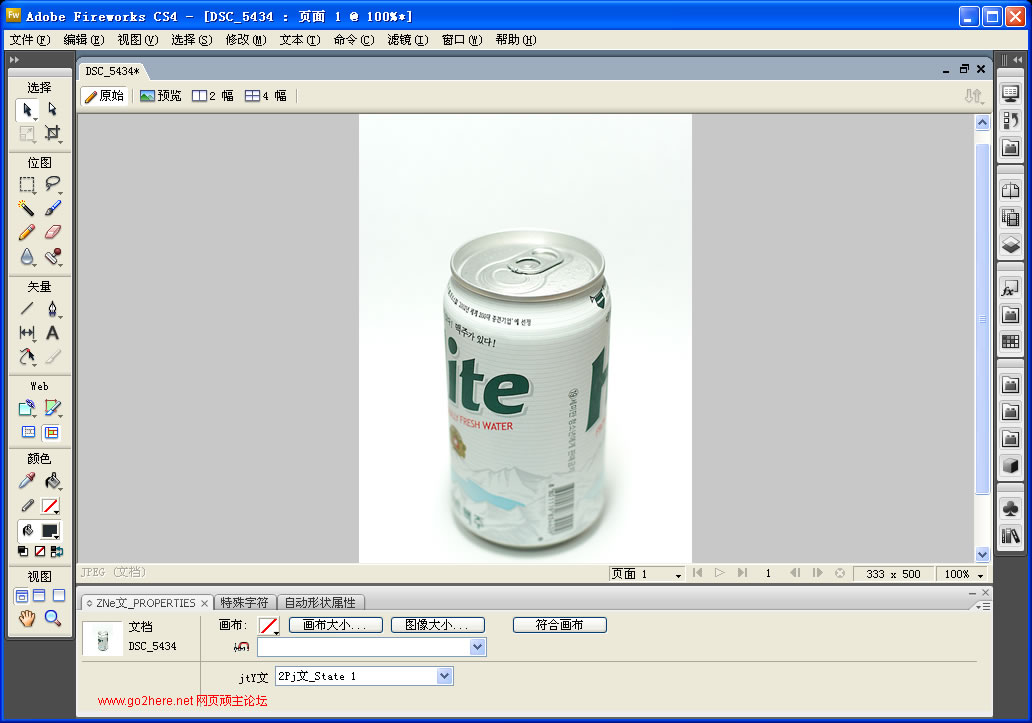Open the books library icon in right dock
This screenshot has height=723, width=1032.
(x=1010, y=536)
